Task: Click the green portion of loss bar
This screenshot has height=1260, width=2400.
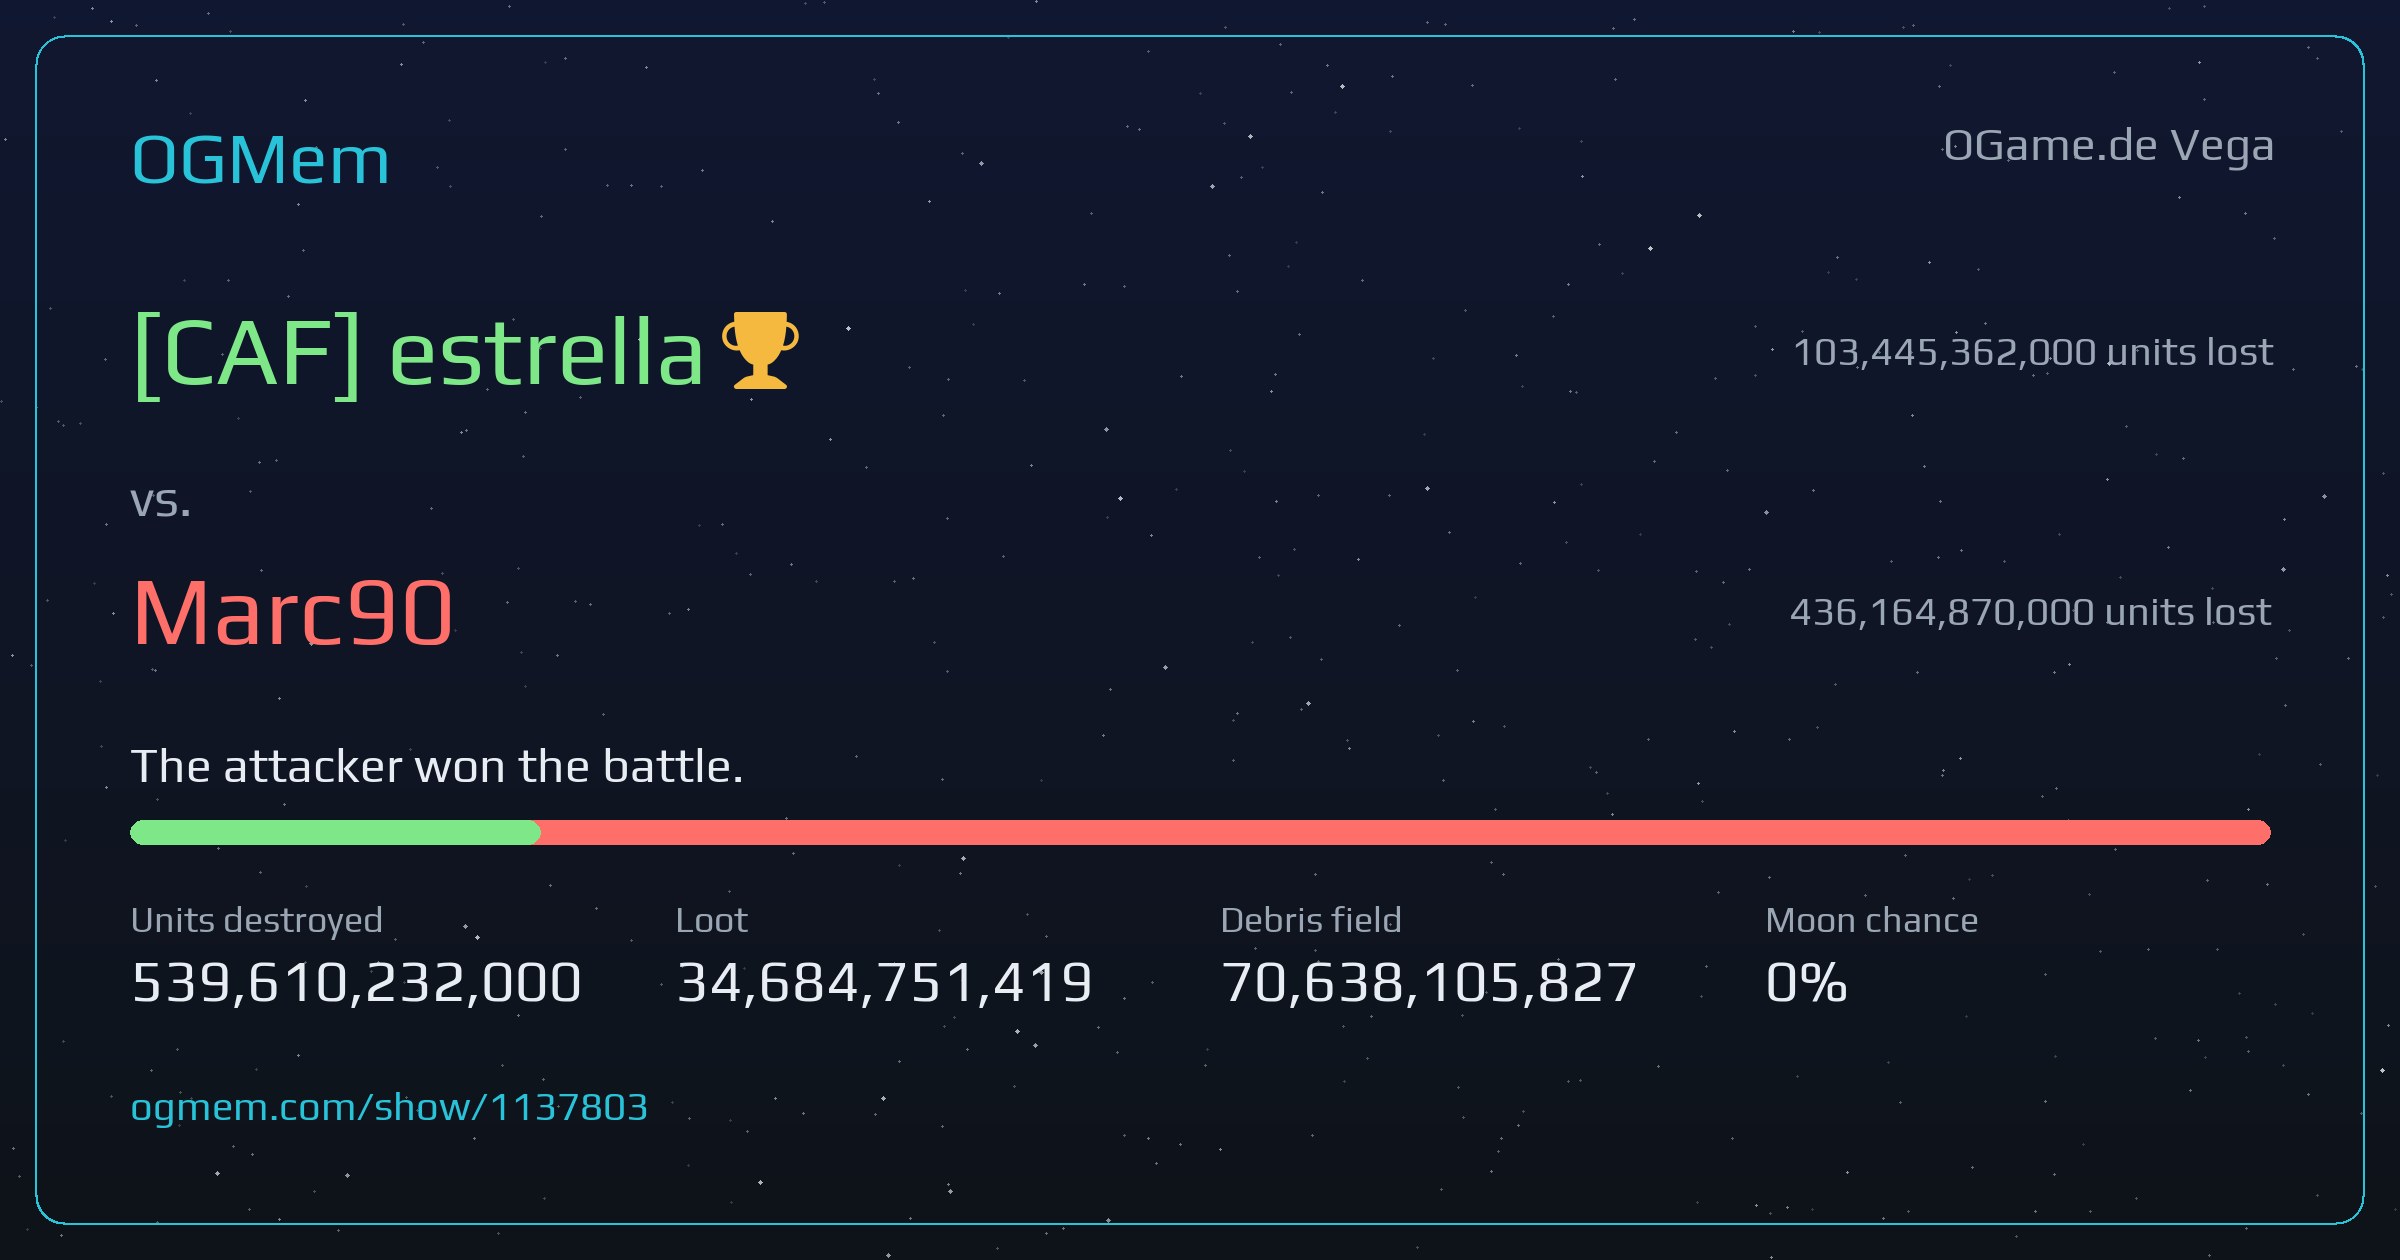Action: (335, 832)
